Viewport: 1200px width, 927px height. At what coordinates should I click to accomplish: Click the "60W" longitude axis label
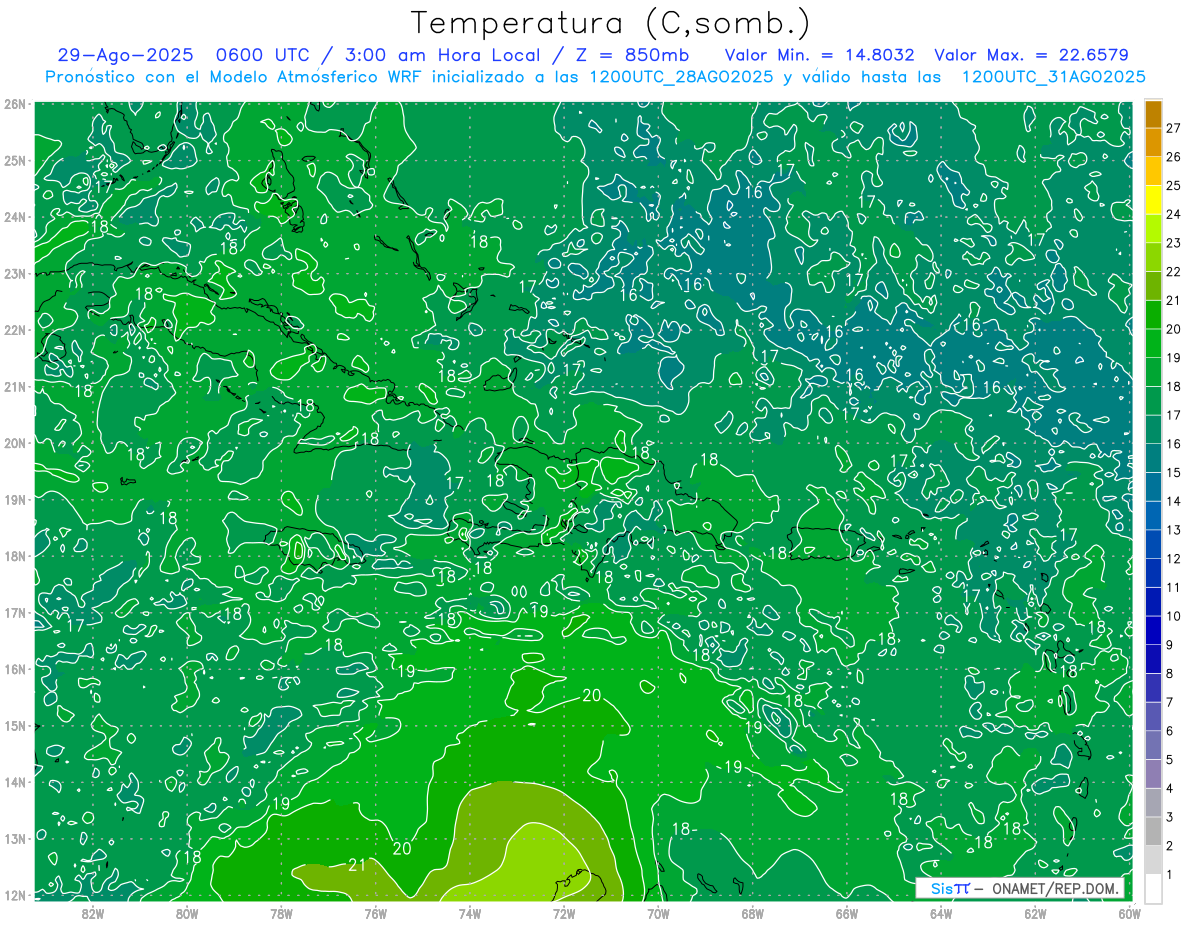(1129, 913)
